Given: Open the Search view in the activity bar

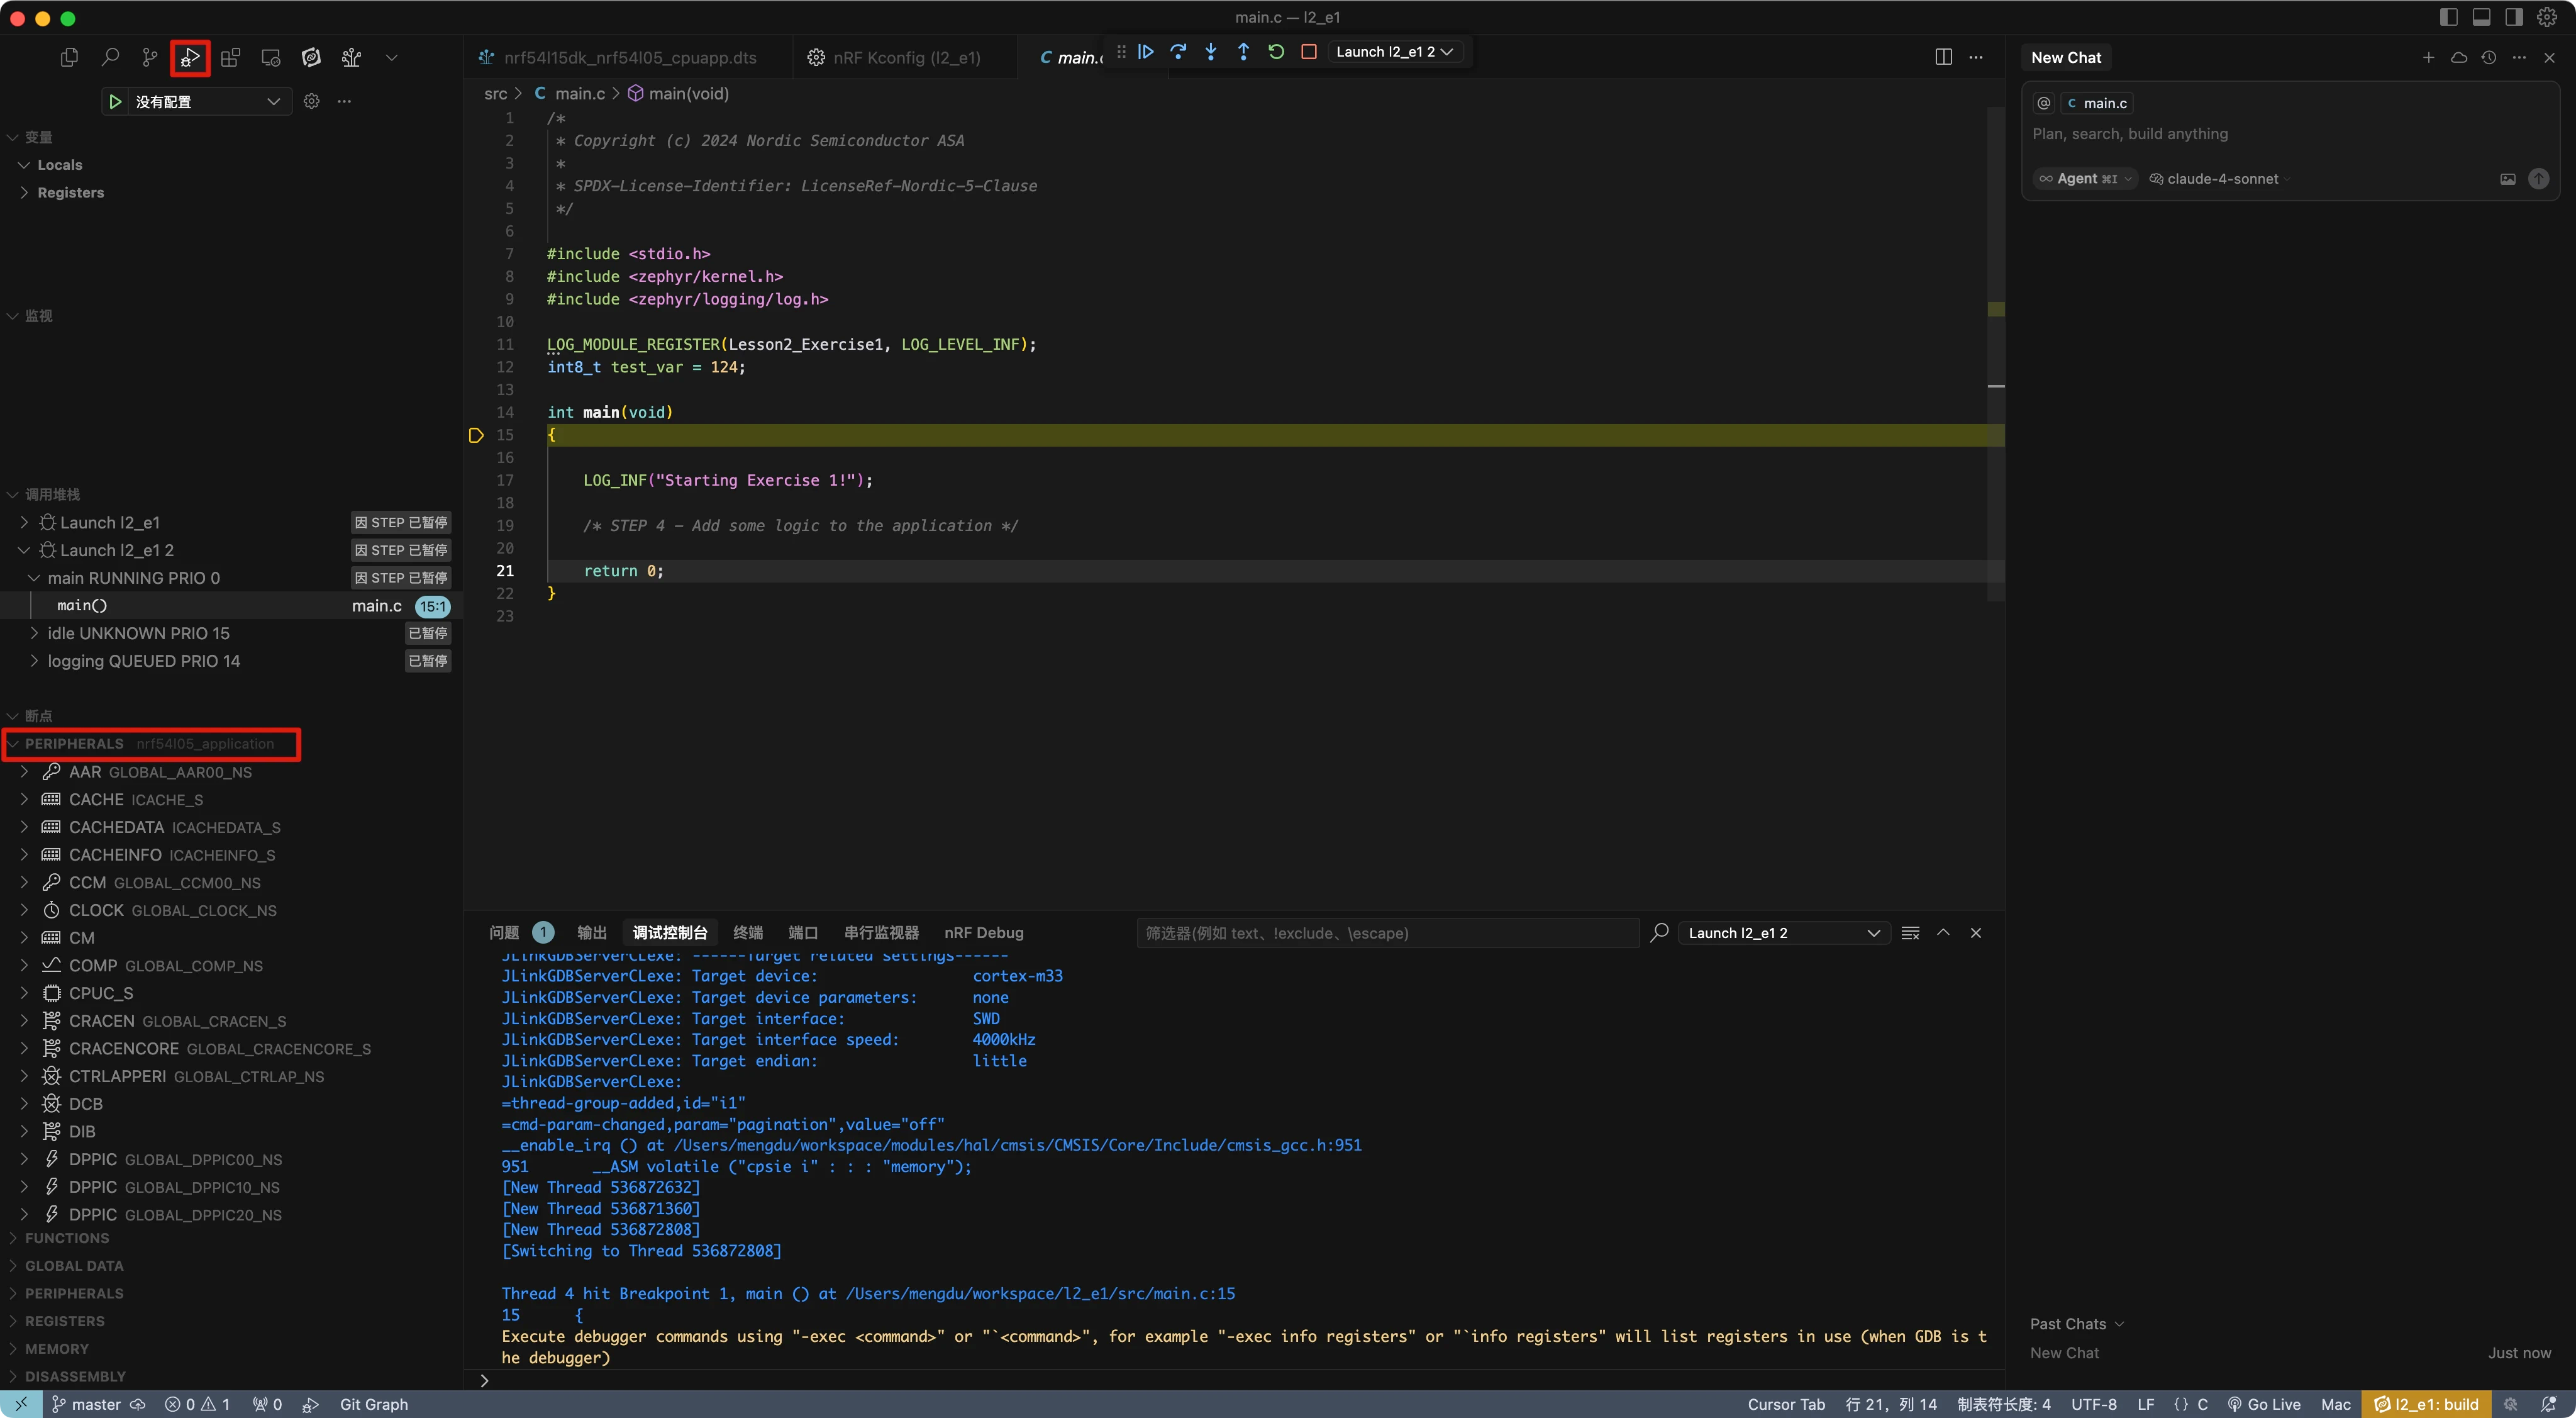Looking at the screenshot, I should pos(110,58).
